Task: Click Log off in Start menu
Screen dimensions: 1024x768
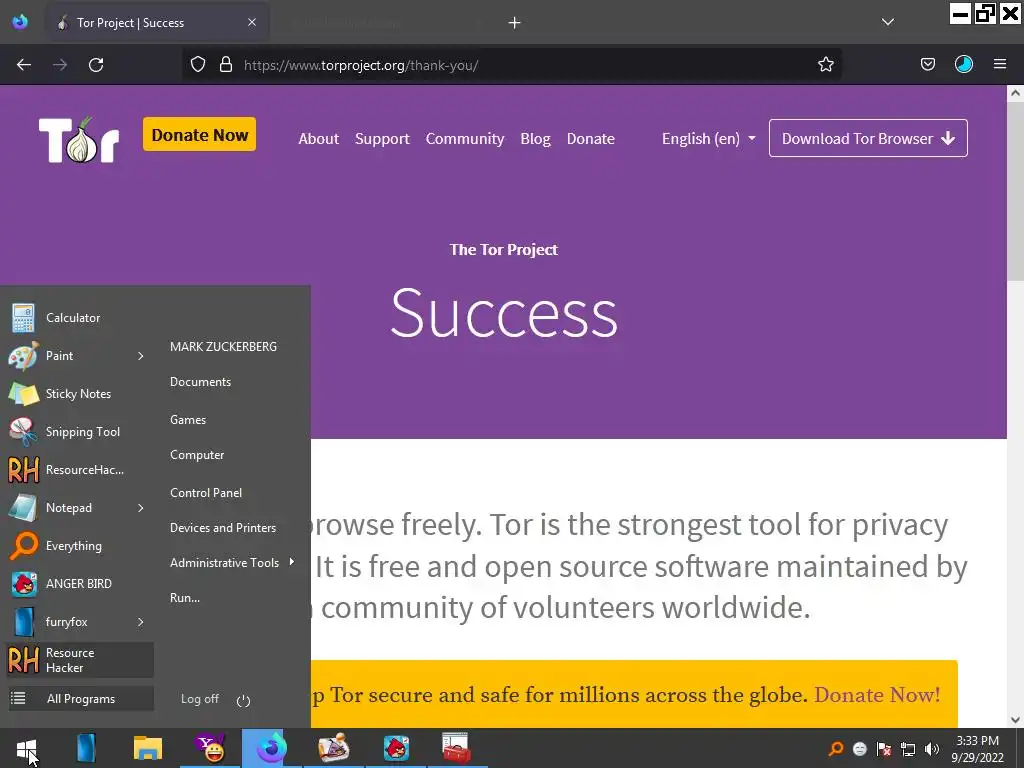Action: (x=200, y=699)
